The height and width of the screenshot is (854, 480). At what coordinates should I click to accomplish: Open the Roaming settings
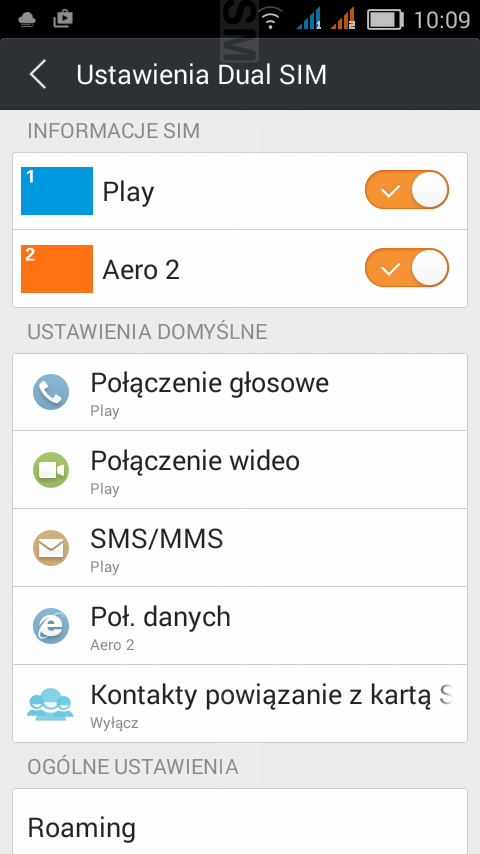click(x=240, y=821)
